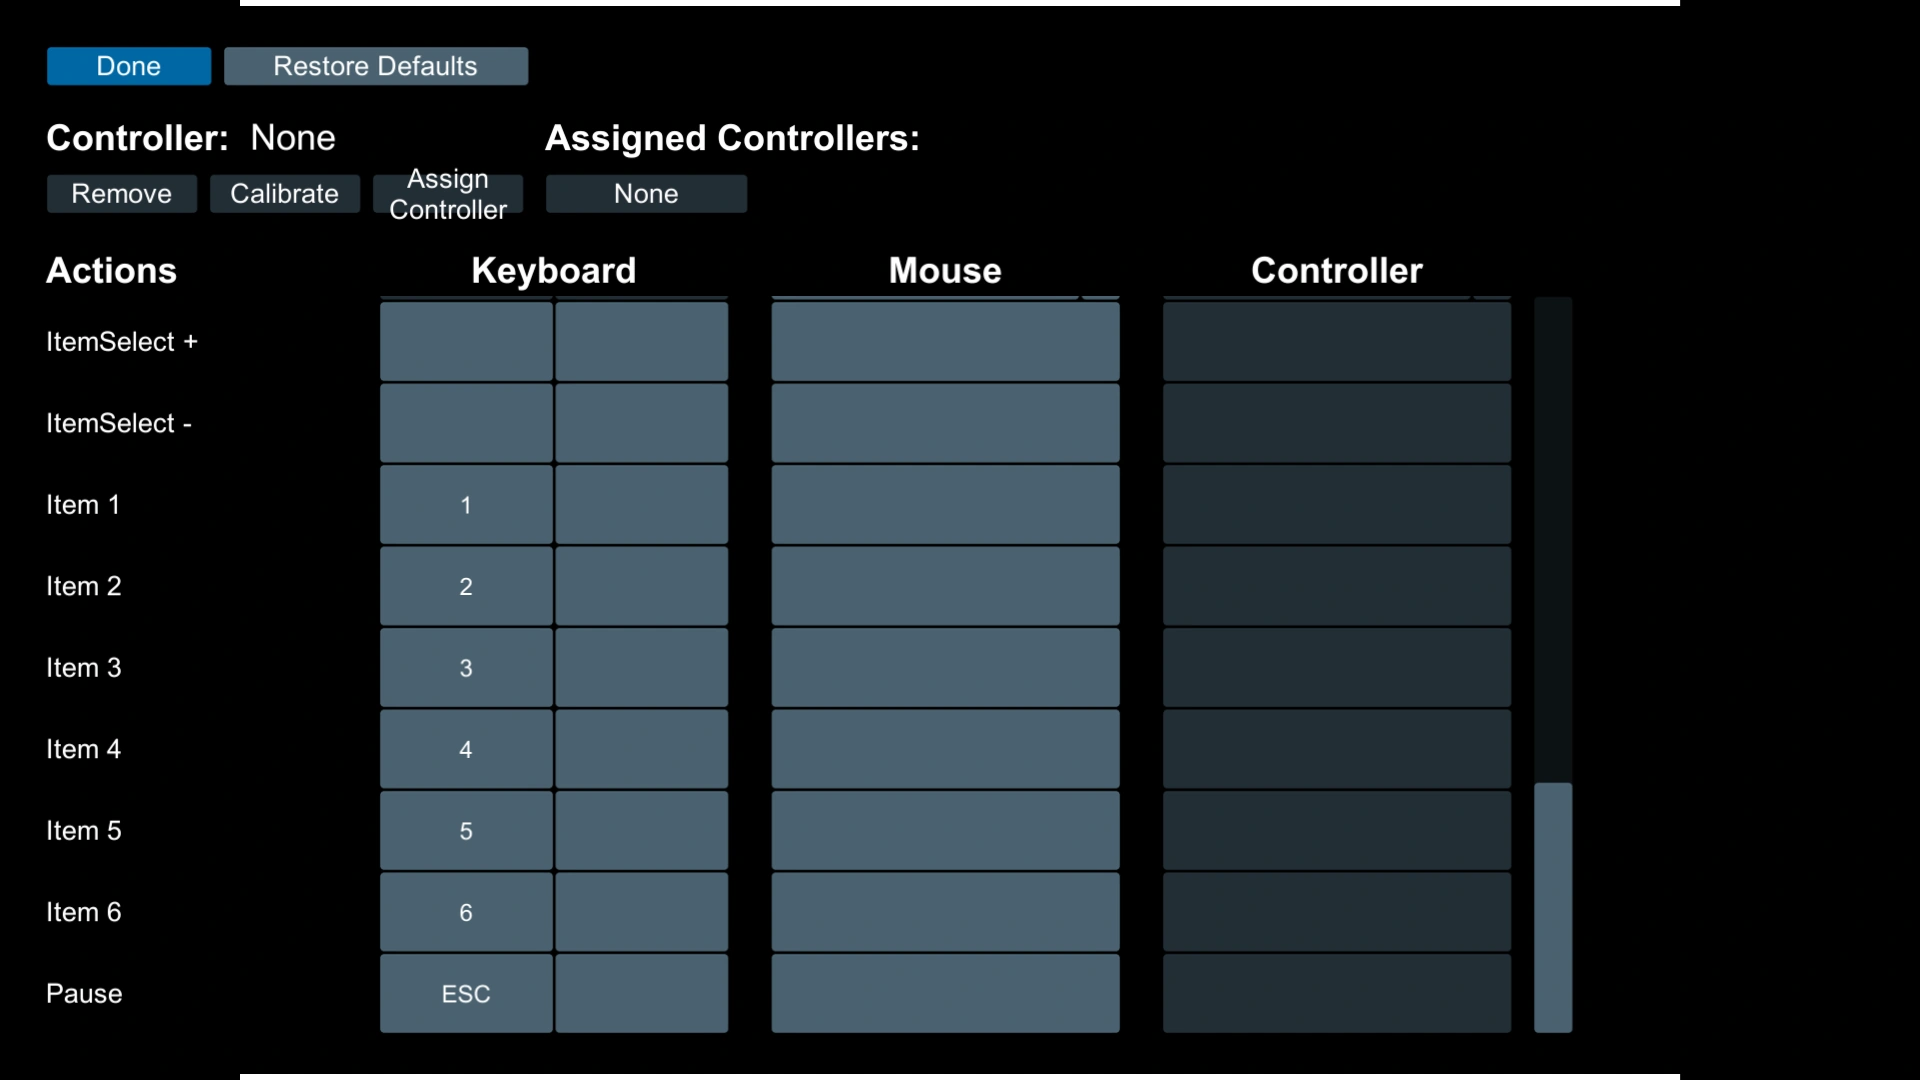The height and width of the screenshot is (1080, 1920).
Task: Click the Done button
Action: [x=129, y=66]
